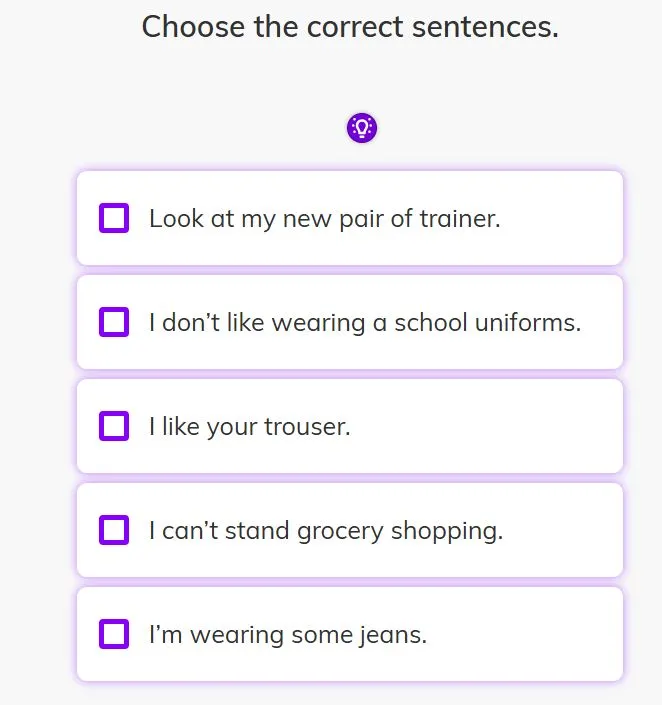This screenshot has height=705, width=662.
Task: Toggle the checkbox for "I like your trouser."
Action: (114, 426)
